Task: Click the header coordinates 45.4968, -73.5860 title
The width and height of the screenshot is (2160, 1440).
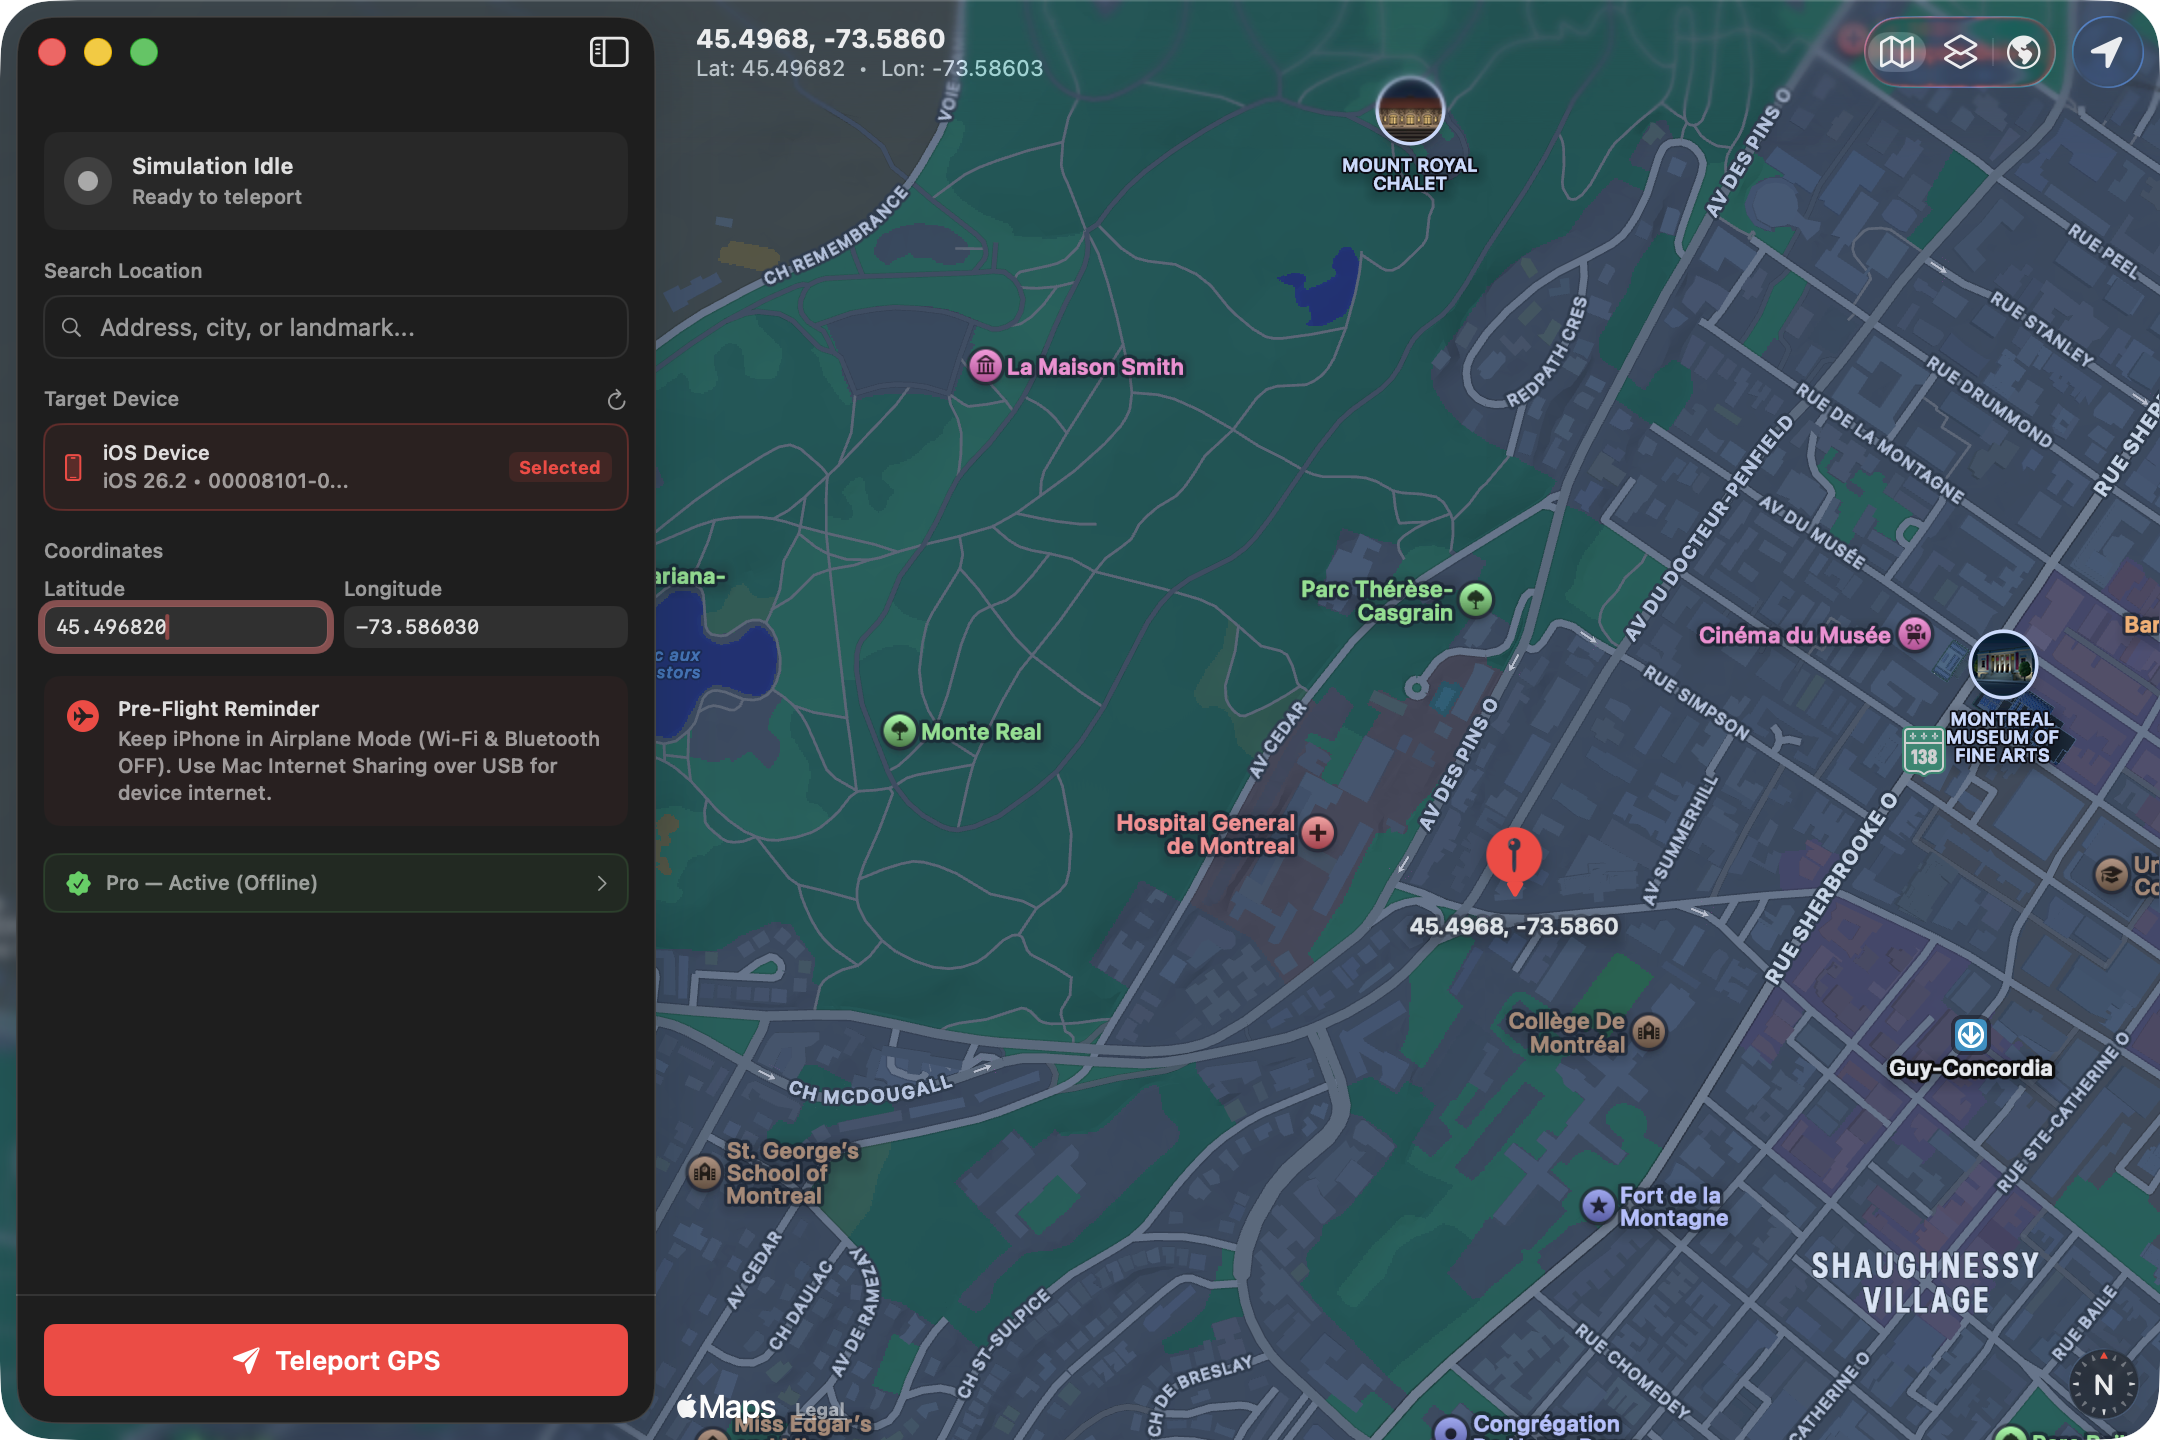Action: coord(820,38)
